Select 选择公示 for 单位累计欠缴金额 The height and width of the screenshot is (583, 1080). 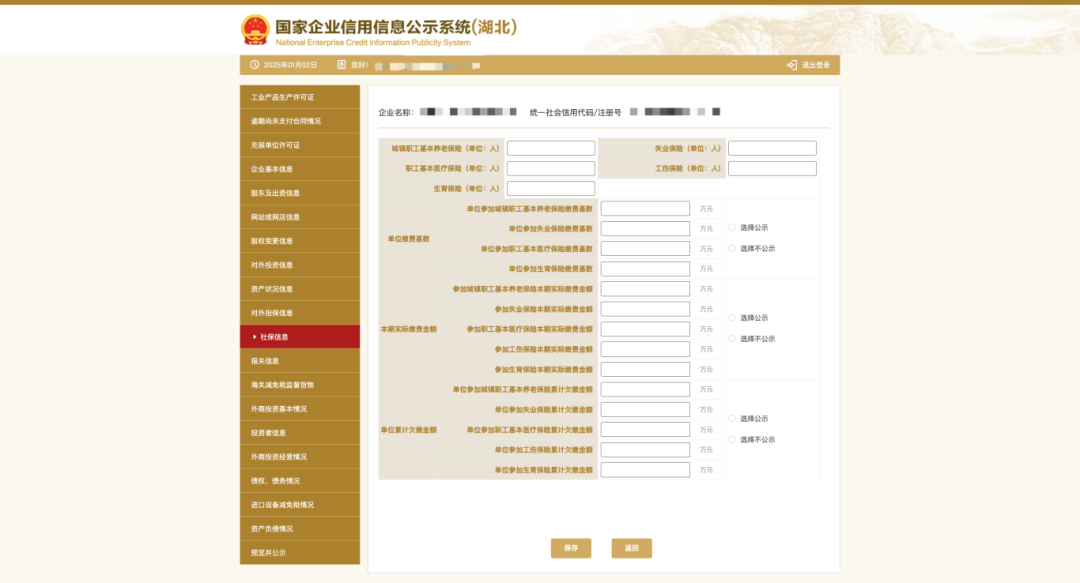[x=731, y=418]
